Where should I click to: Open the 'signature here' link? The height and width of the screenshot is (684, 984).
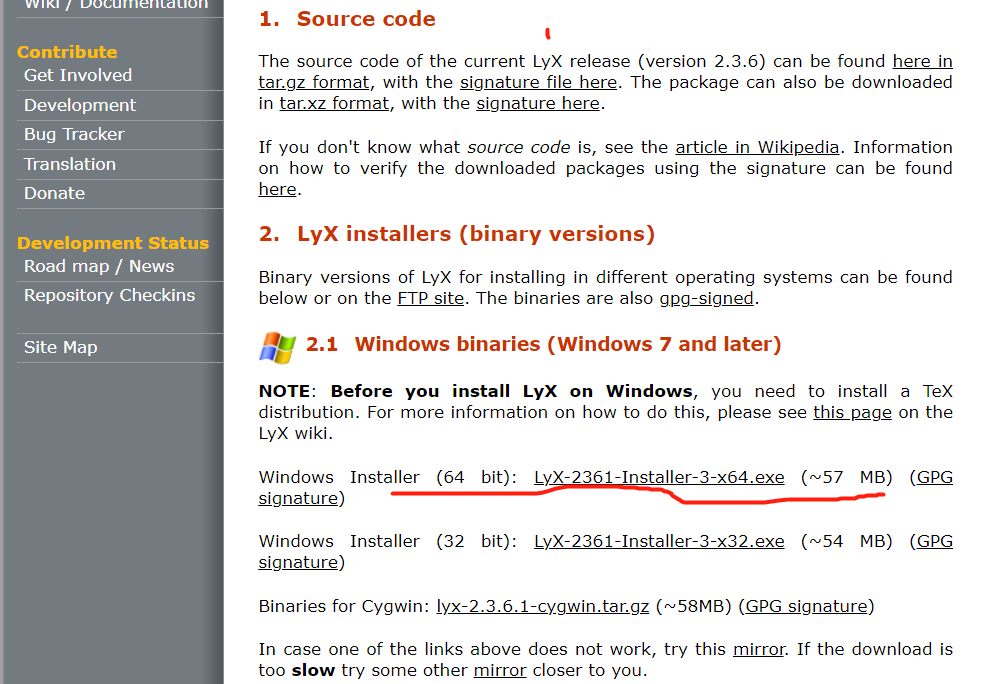coord(538,103)
